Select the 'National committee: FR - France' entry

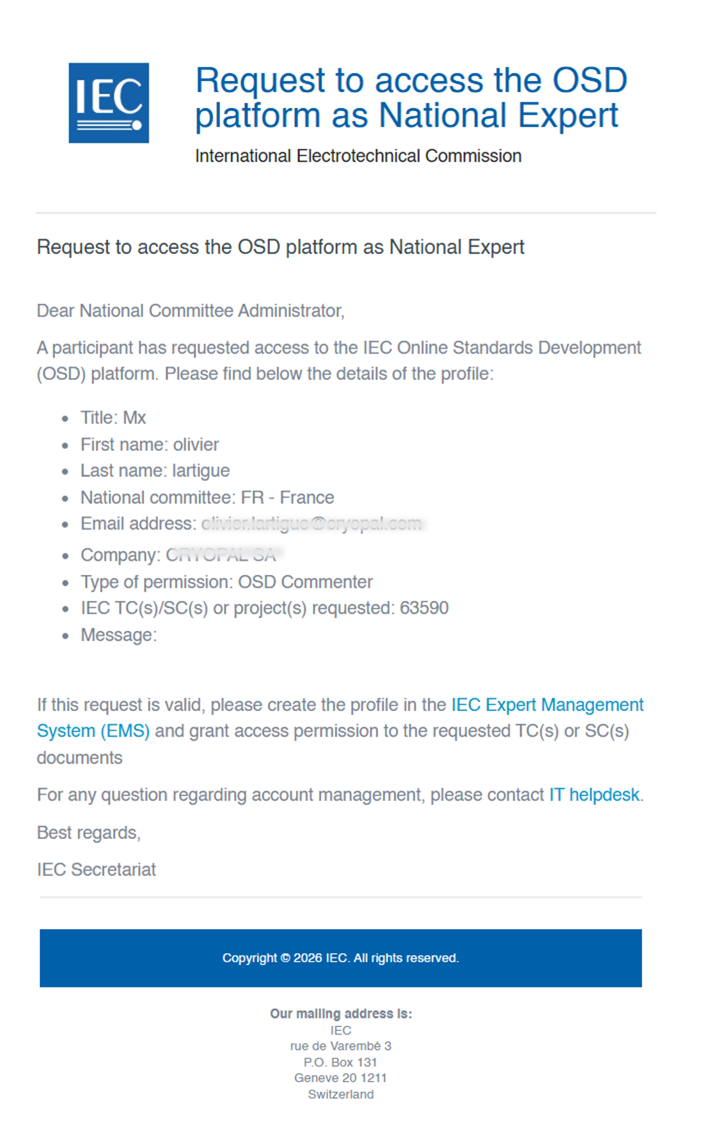point(207,497)
